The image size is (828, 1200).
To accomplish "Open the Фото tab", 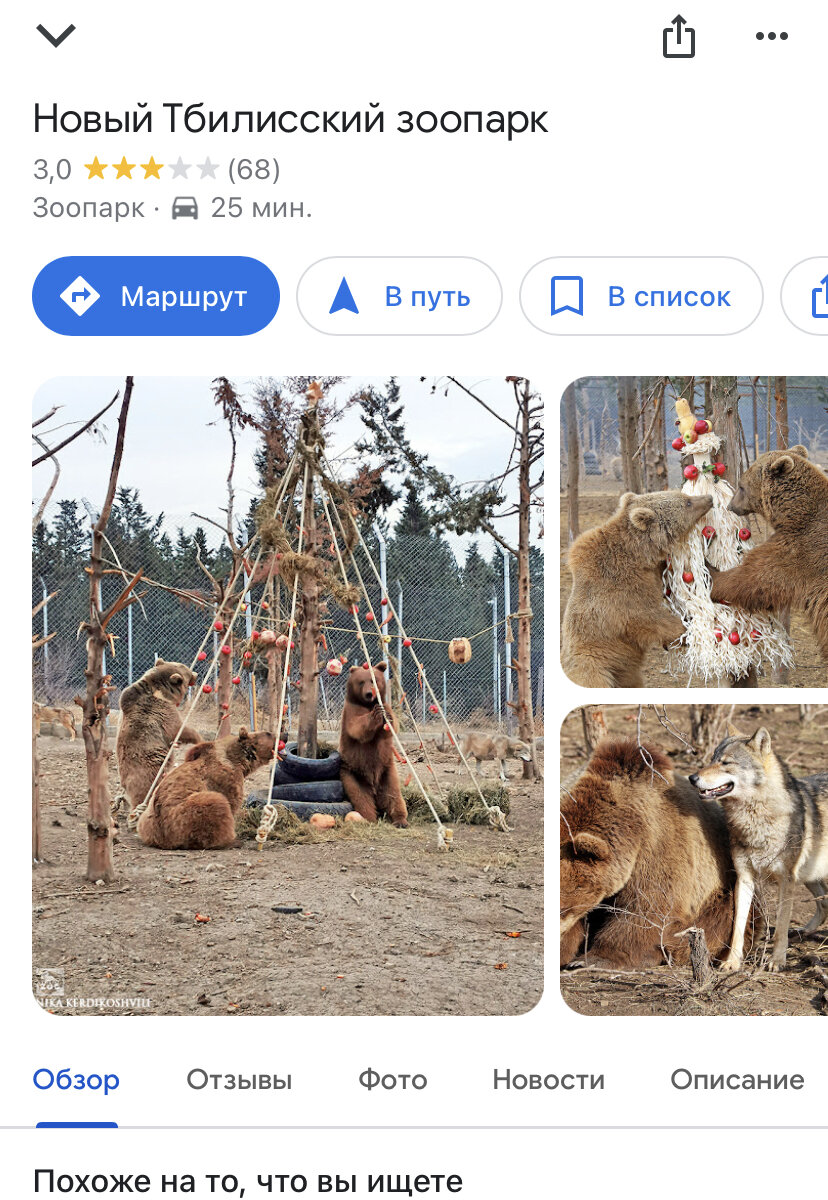I will [x=392, y=1080].
